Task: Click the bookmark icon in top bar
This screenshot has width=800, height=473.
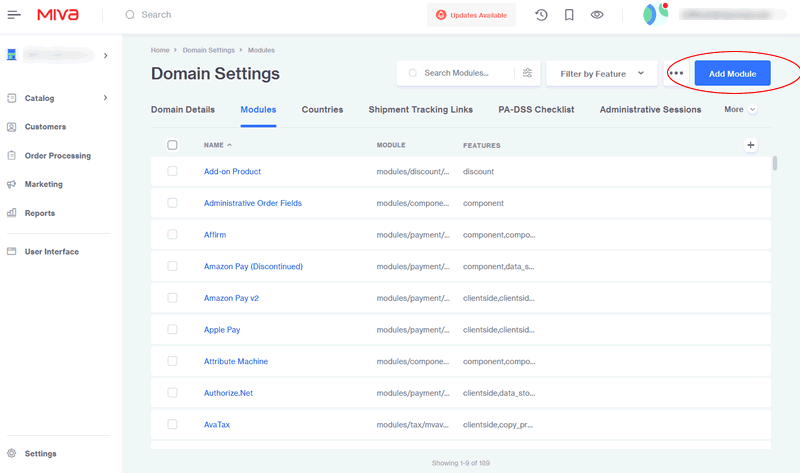Action: (569, 15)
